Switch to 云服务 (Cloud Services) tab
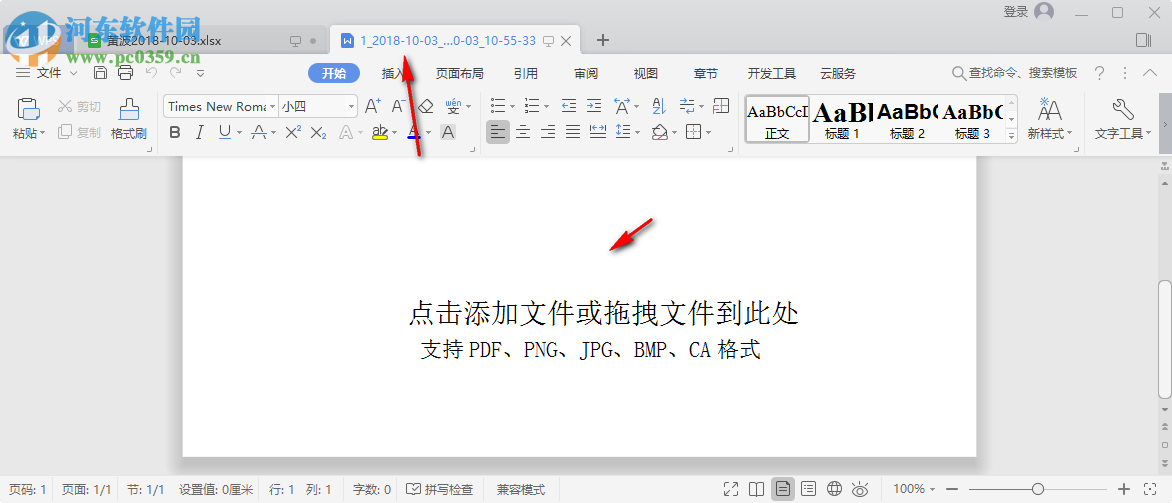Image resolution: width=1172 pixels, height=503 pixels. 838,73
